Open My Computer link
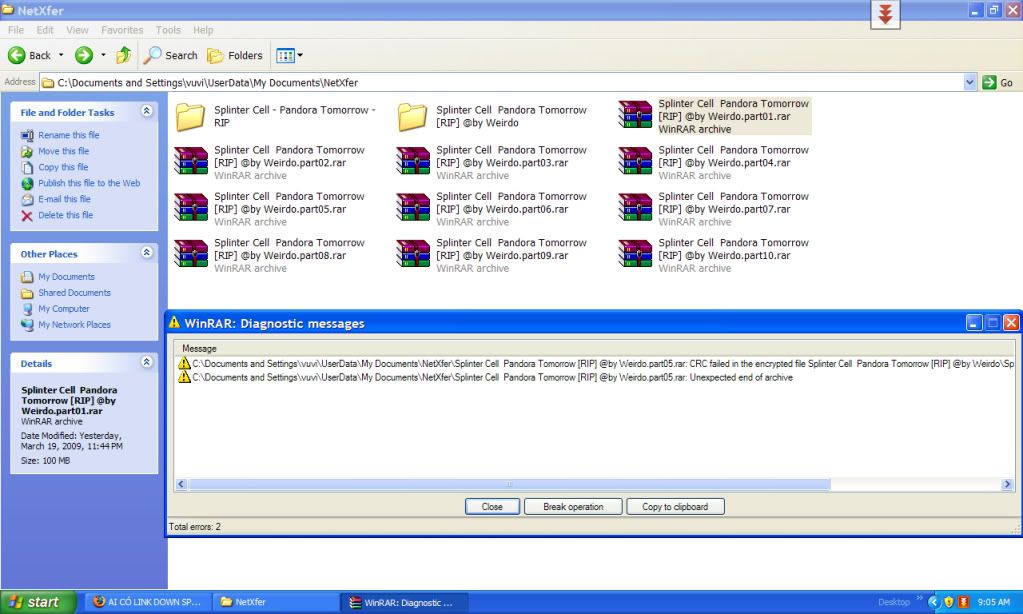This screenshot has width=1023, height=614. pos(64,309)
